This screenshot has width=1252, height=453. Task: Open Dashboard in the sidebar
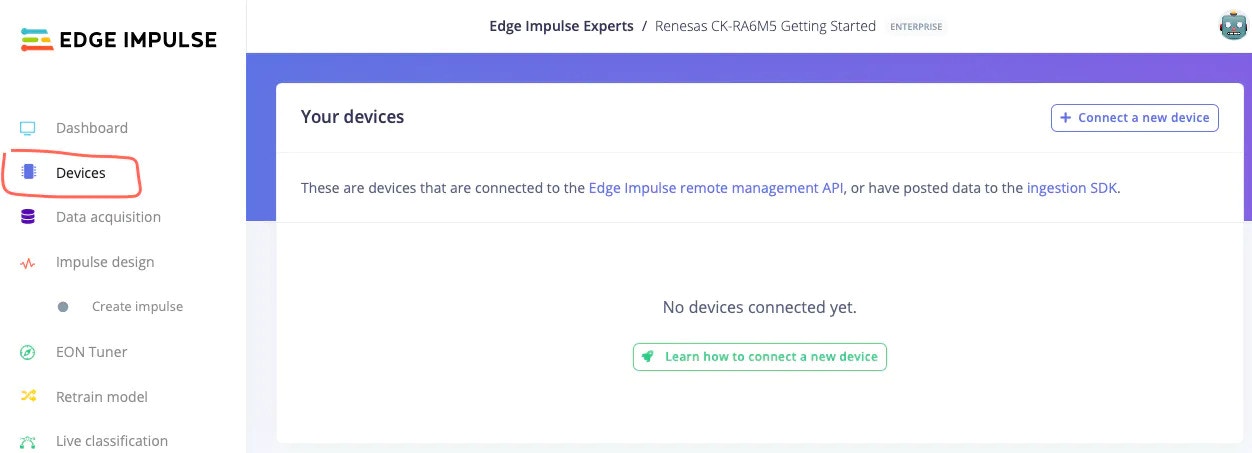(92, 128)
